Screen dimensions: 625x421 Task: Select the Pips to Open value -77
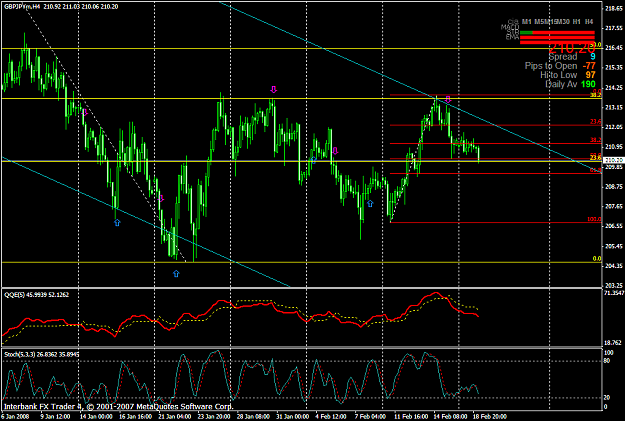(589, 66)
